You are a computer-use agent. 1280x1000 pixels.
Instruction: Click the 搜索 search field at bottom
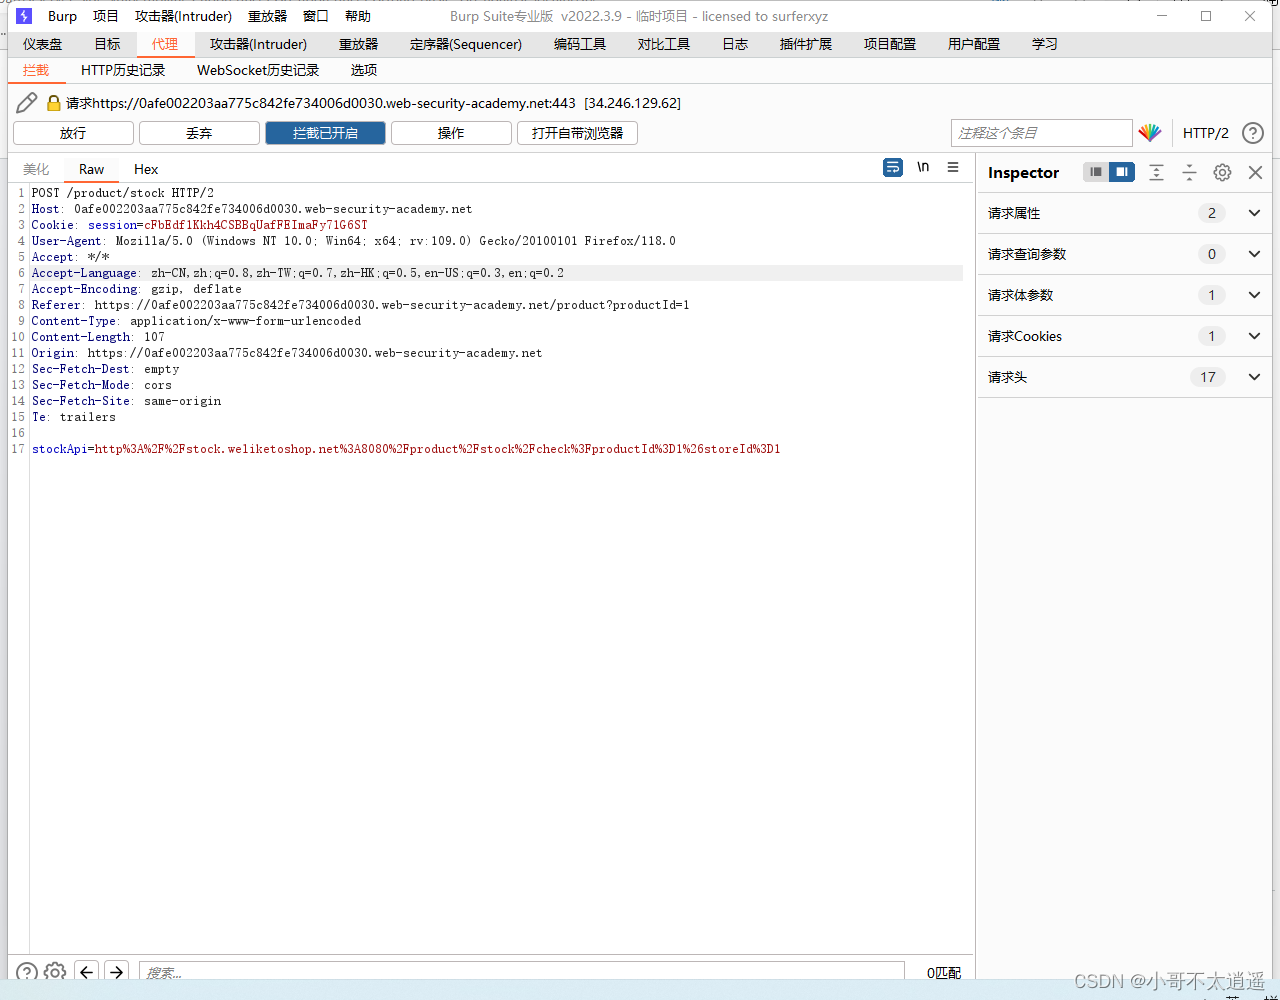click(521, 973)
